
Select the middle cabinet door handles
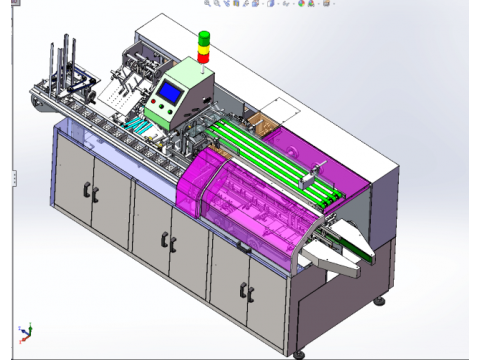click(169, 242)
